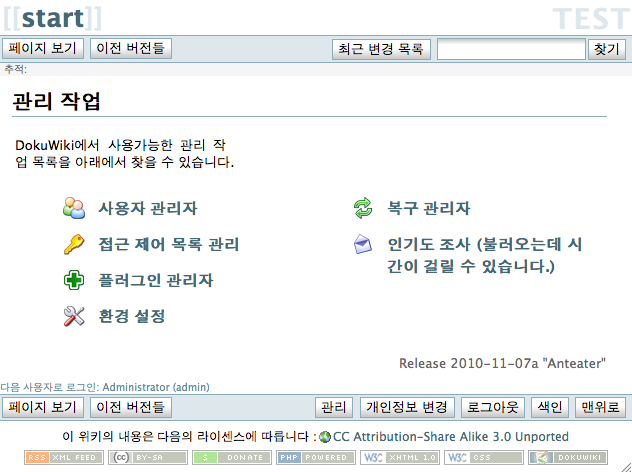Open the 복구 관리자 link
This screenshot has width=632, height=472.
tap(429, 208)
